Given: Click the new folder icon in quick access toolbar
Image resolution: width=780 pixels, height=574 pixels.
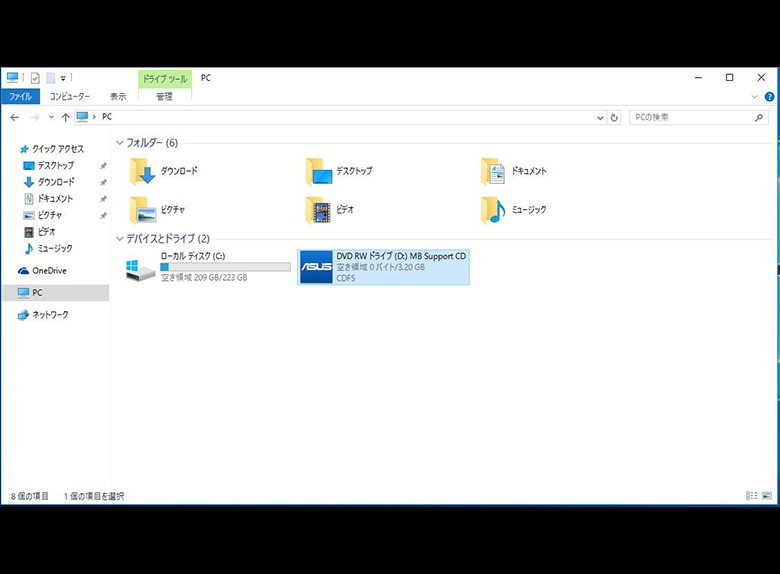Looking at the screenshot, I should pyautogui.click(x=50, y=78).
